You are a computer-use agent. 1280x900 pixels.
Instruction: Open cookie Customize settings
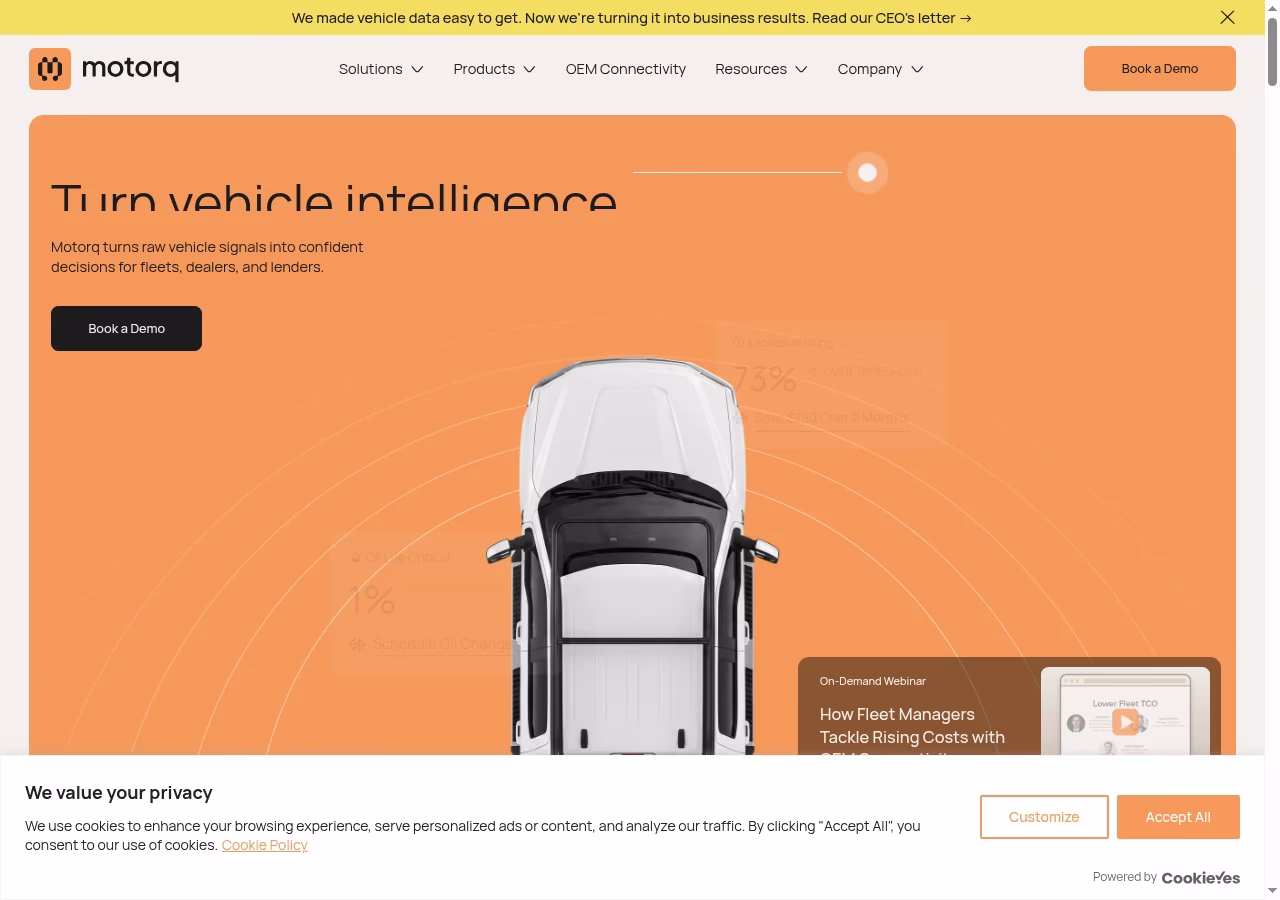coord(1044,817)
